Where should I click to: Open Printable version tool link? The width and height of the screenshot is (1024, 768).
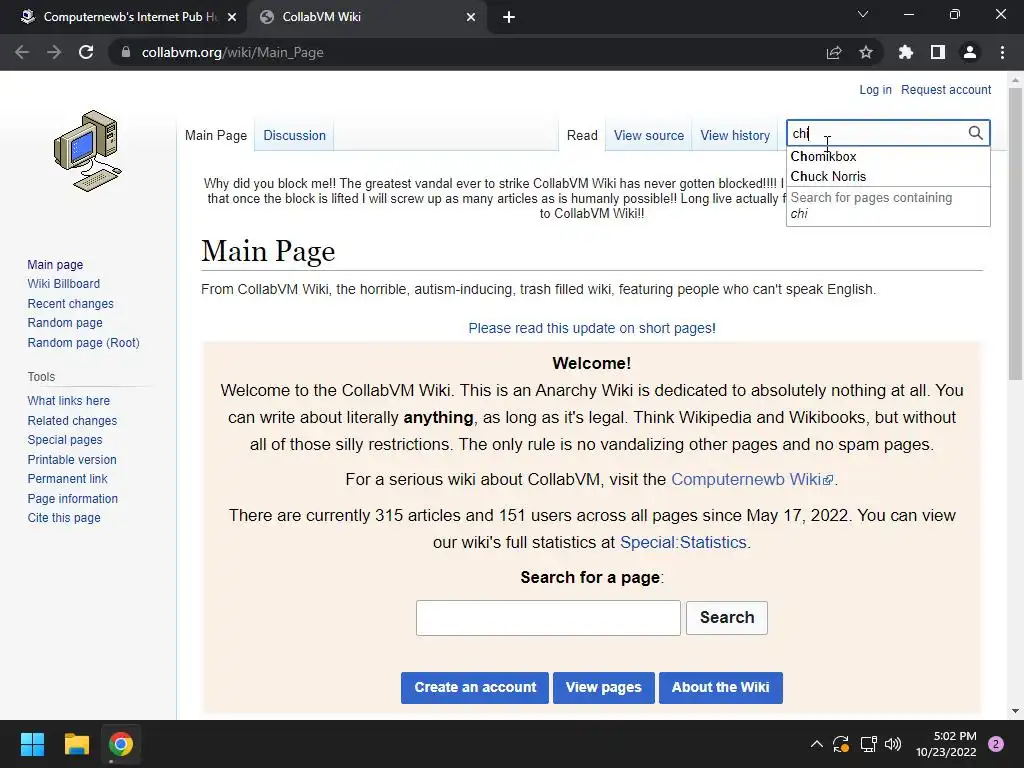[x=72, y=460]
